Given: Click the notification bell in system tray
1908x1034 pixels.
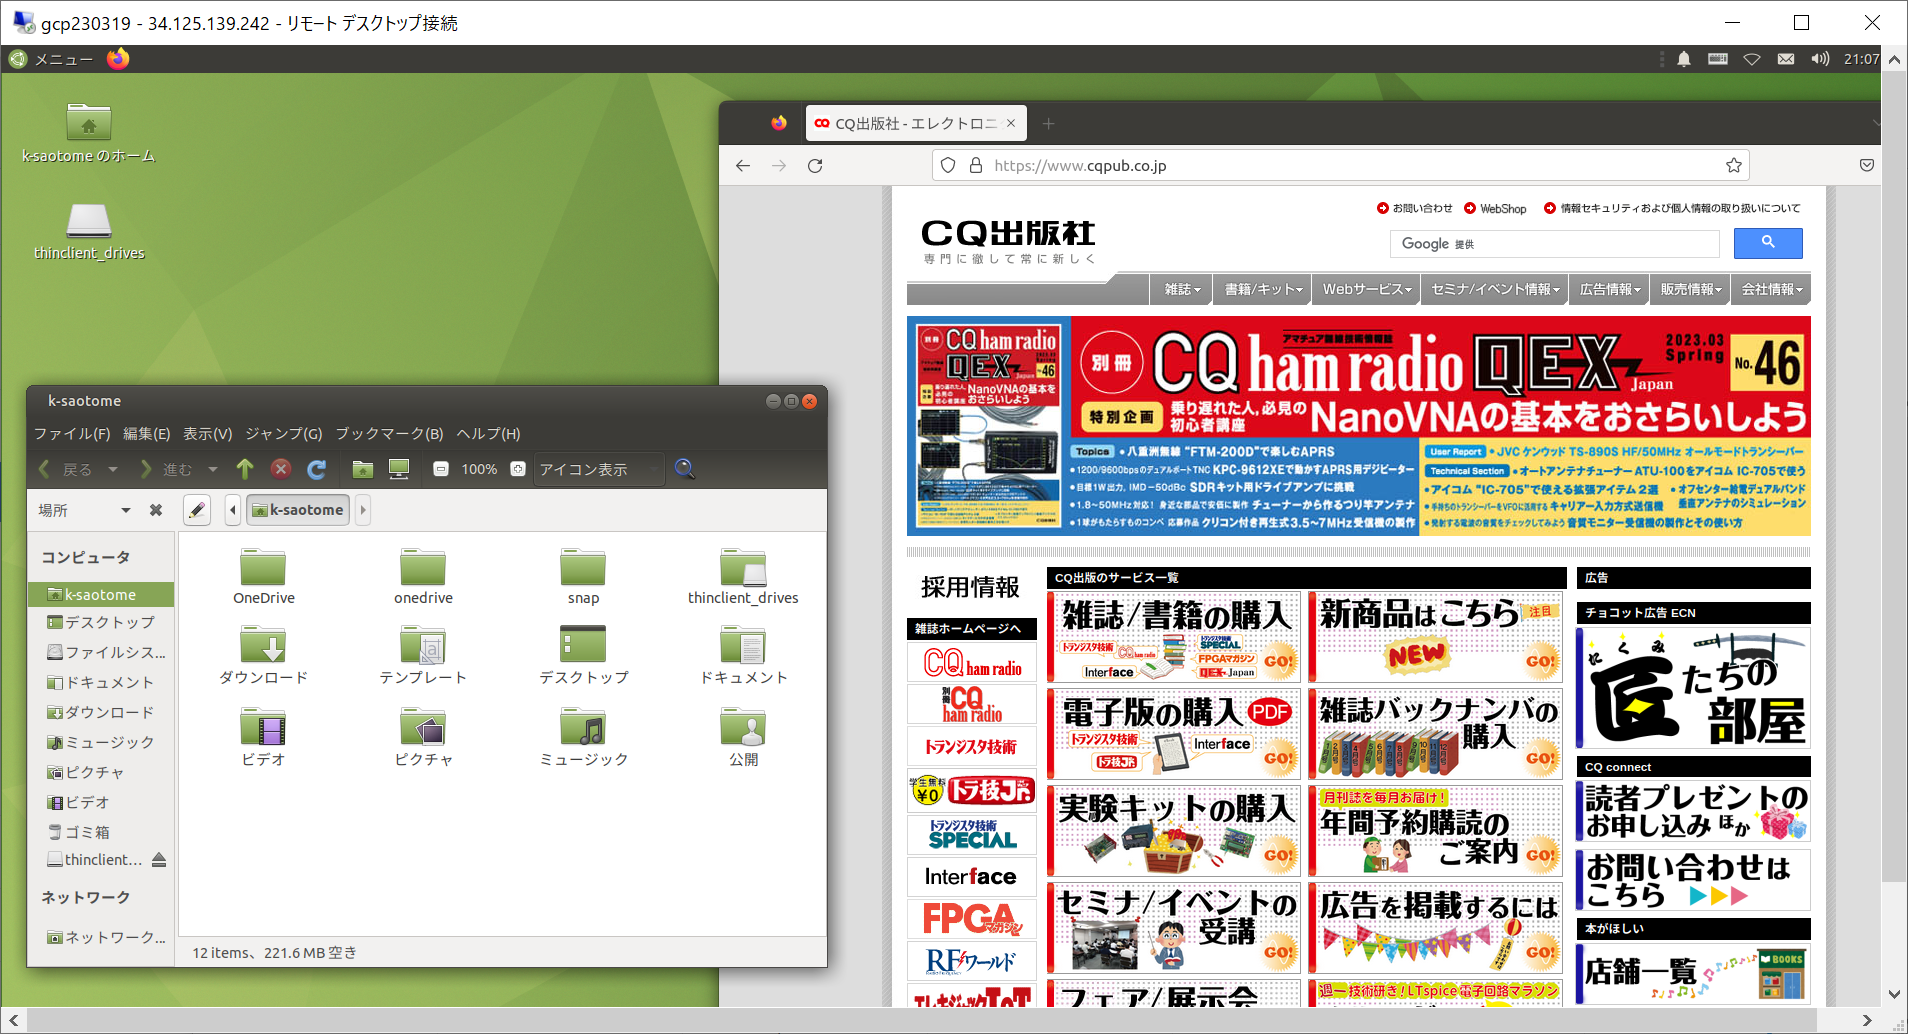Looking at the screenshot, I should click(1684, 59).
